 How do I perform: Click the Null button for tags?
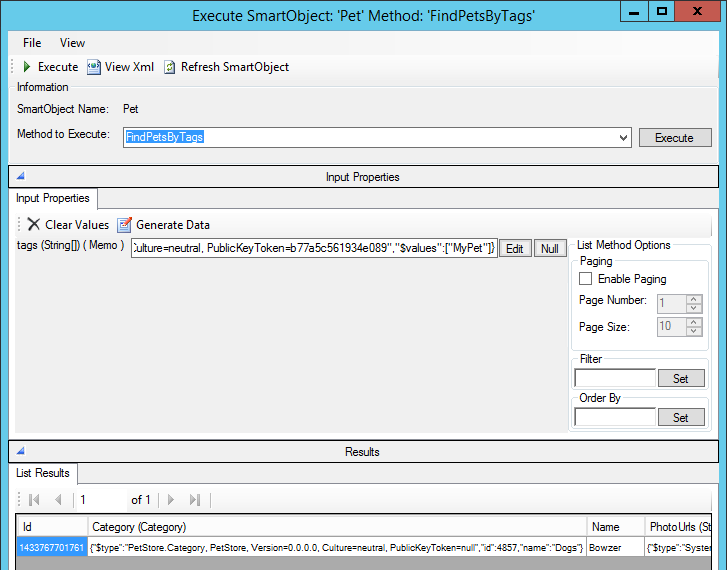[x=549, y=248]
